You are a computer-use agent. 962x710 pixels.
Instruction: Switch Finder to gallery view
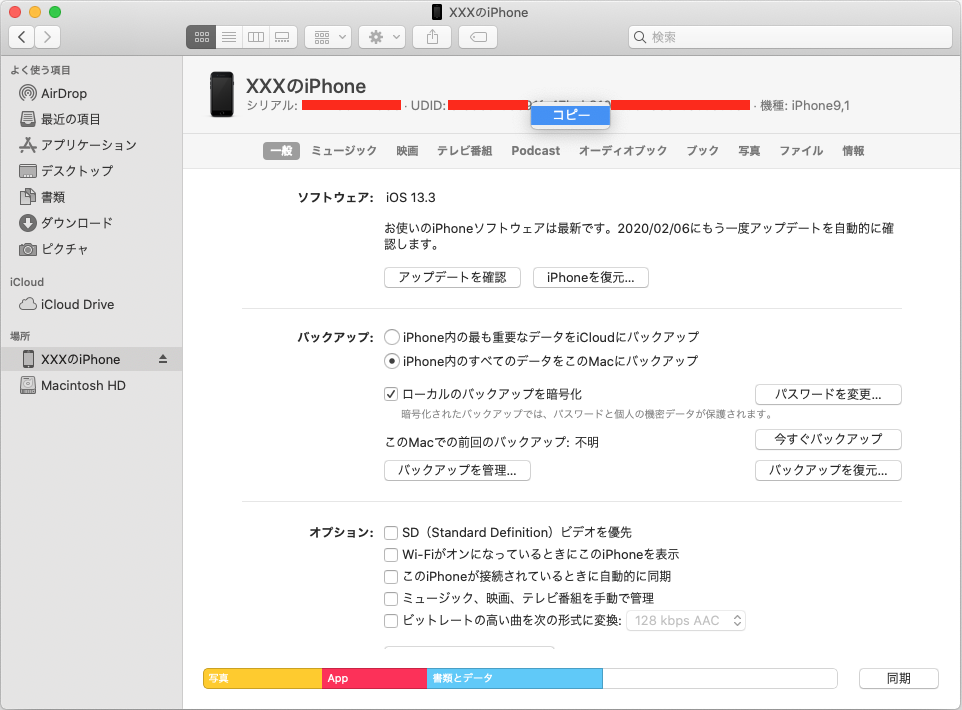(281, 36)
